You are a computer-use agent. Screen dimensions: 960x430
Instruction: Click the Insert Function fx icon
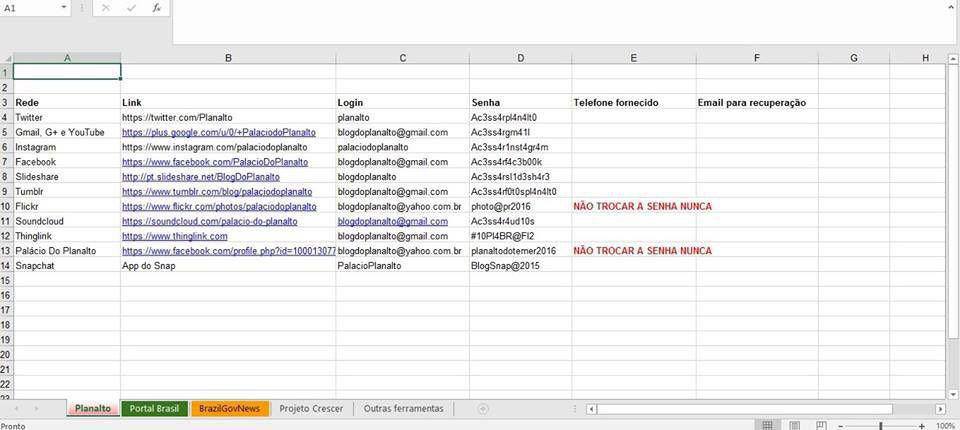(x=157, y=9)
